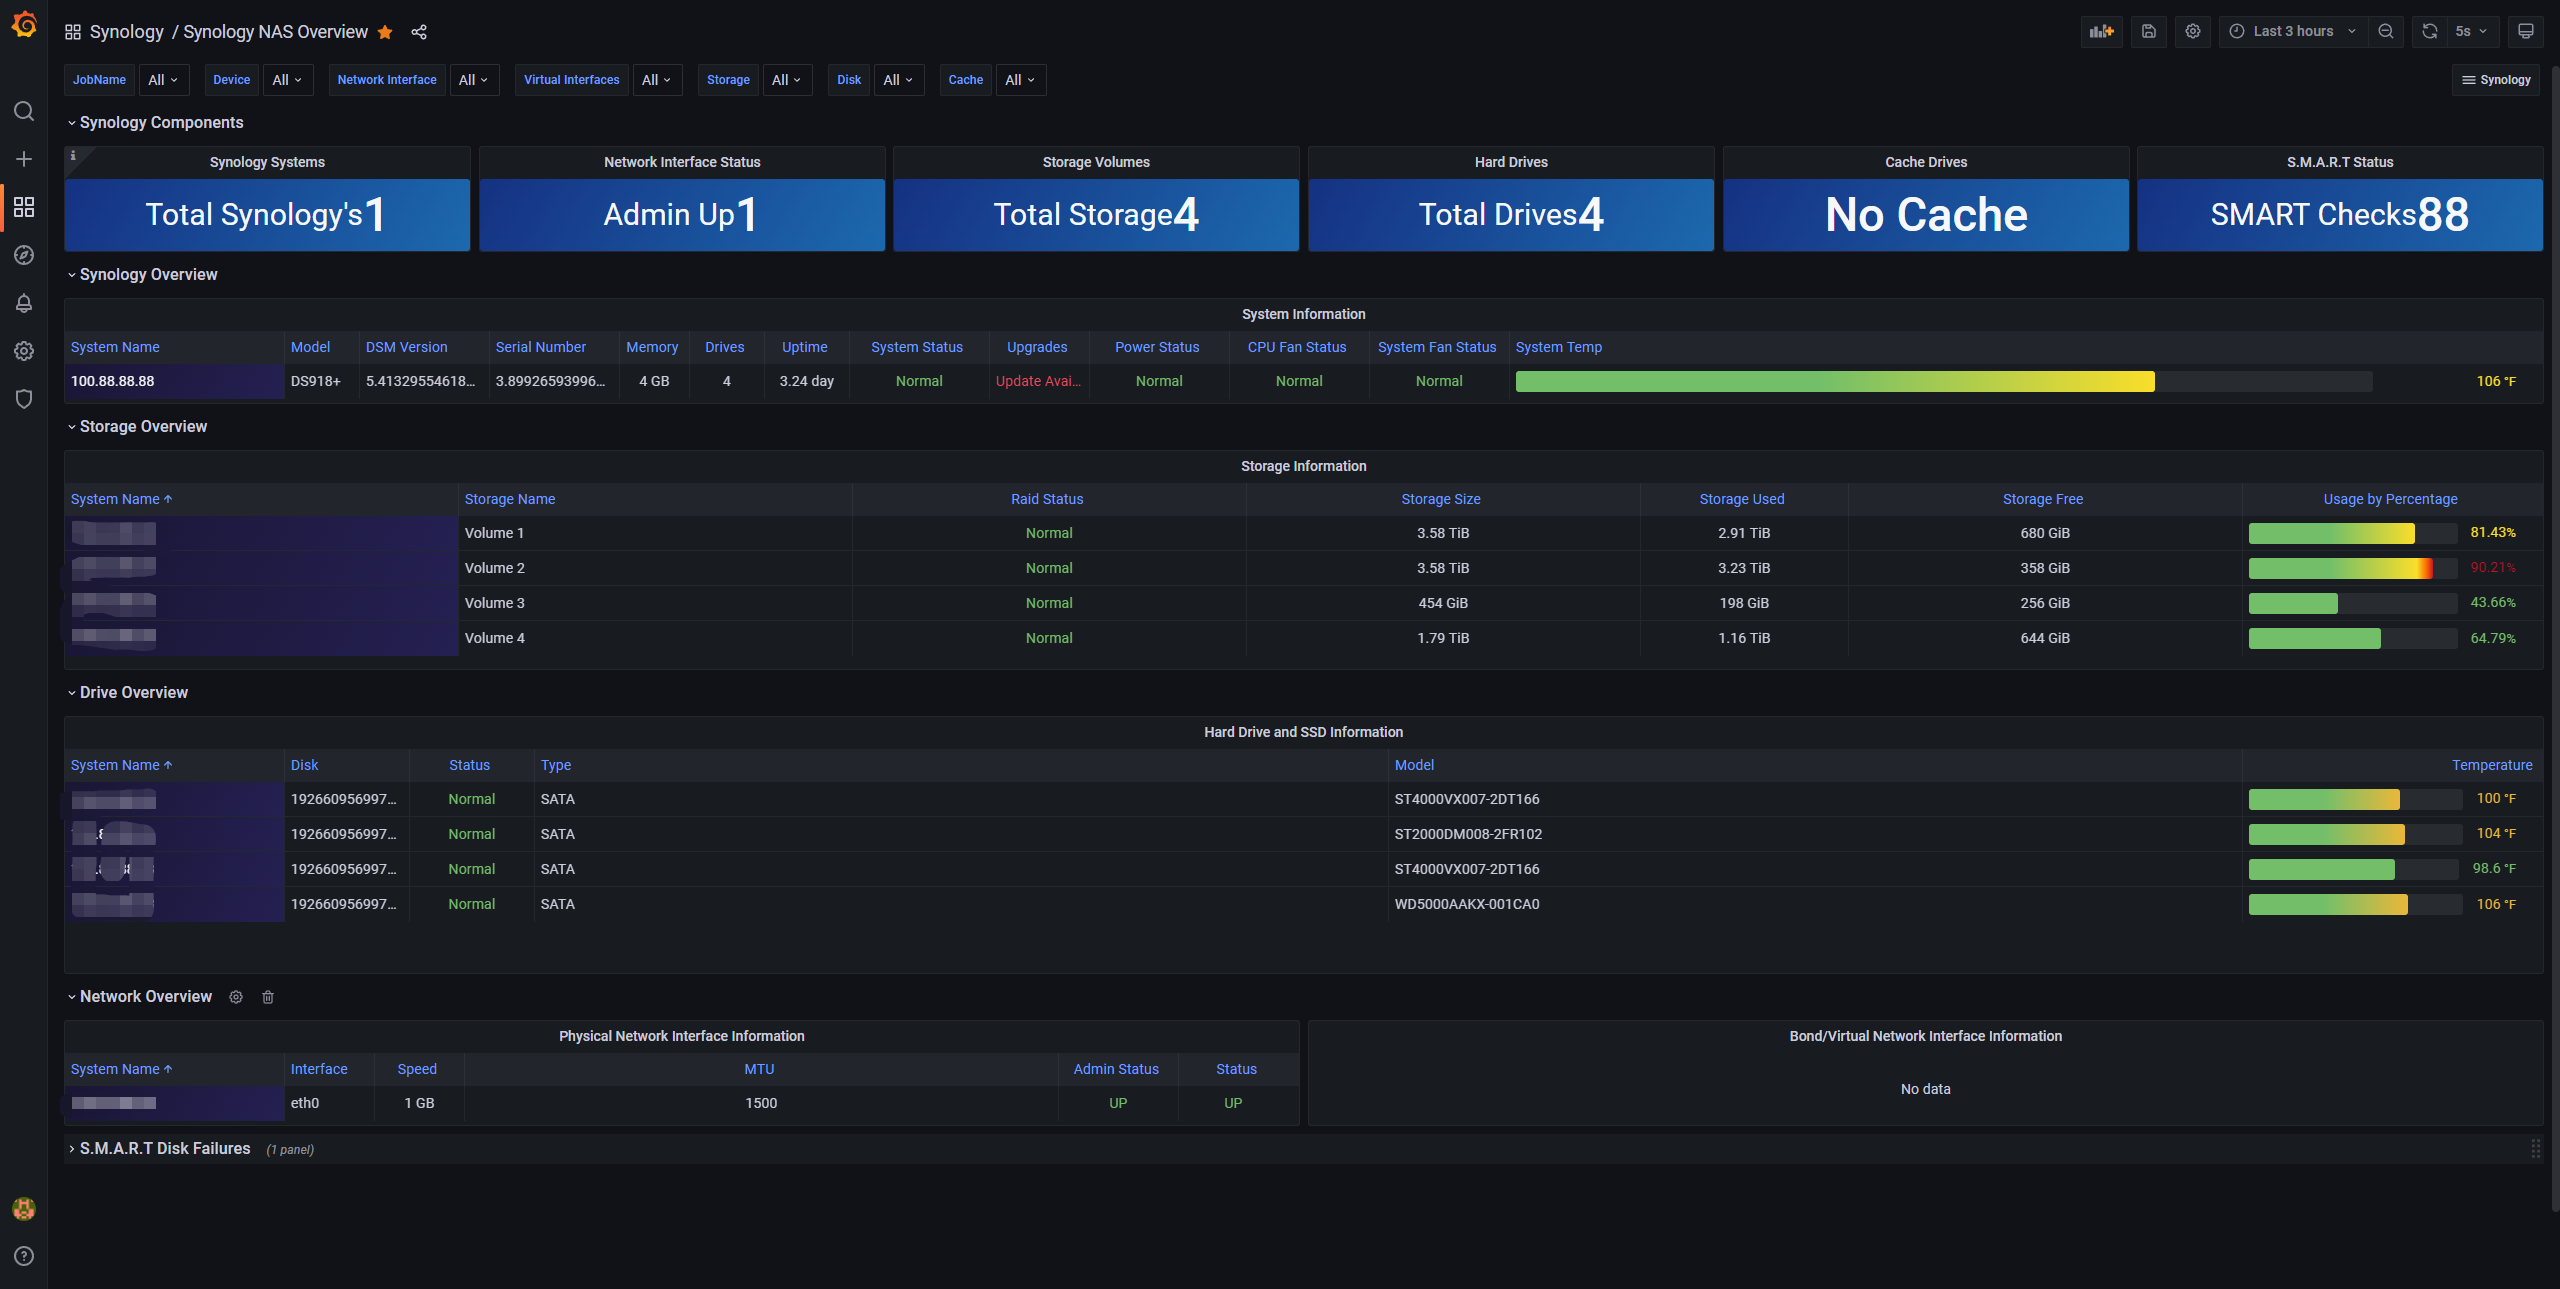Viewport: 2560px width, 1289px height.
Task: Zoom out the time range
Action: 2386,31
